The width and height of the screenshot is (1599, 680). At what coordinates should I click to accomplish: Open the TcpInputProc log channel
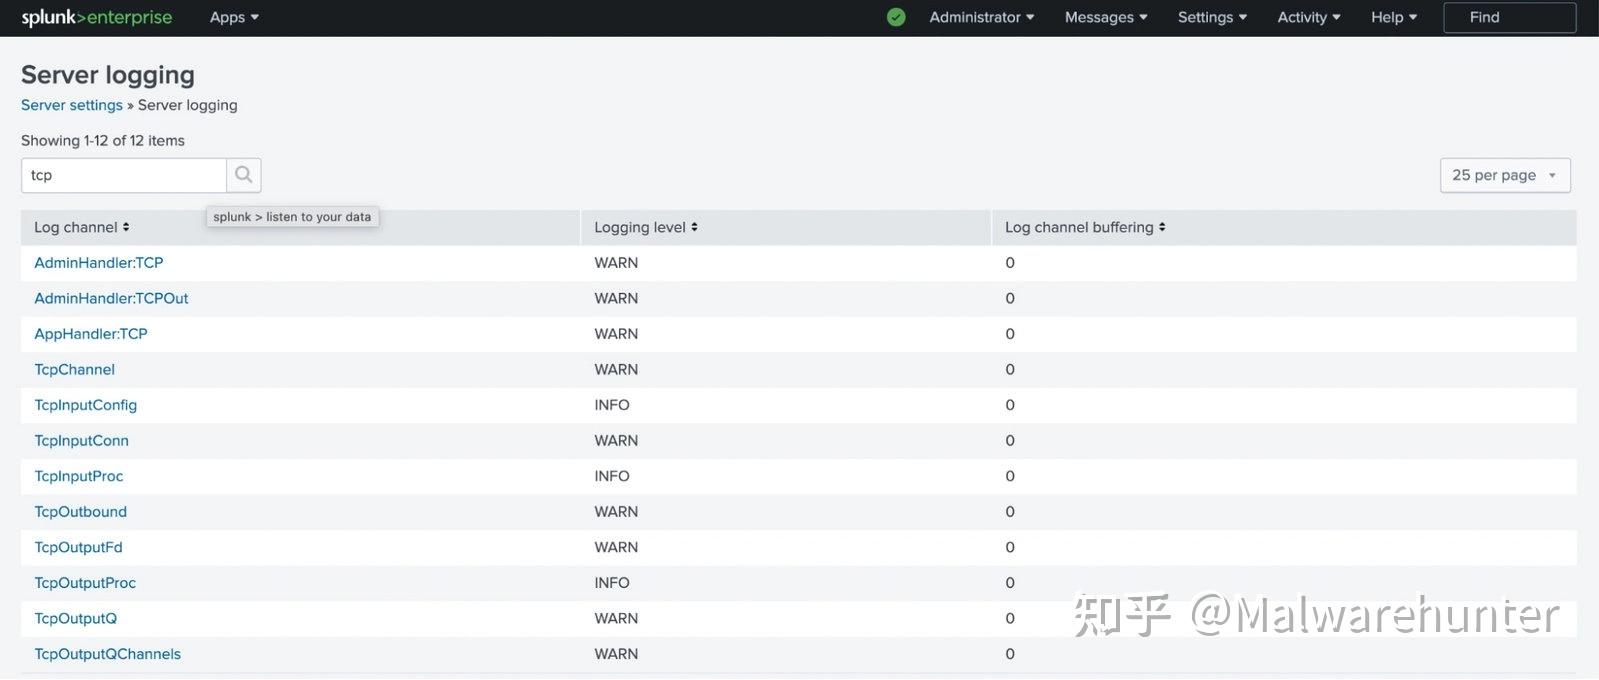point(79,476)
